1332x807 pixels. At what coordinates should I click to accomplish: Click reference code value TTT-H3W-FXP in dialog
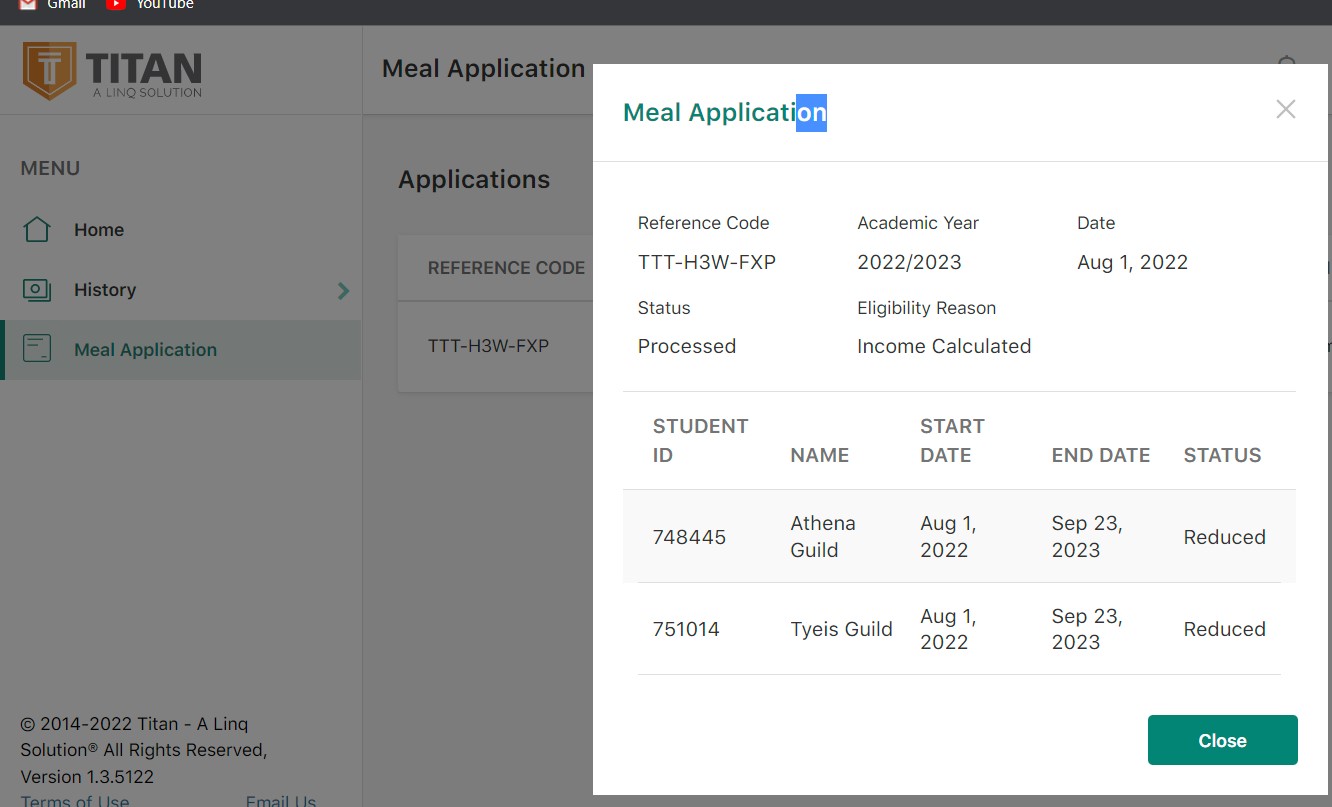point(707,263)
